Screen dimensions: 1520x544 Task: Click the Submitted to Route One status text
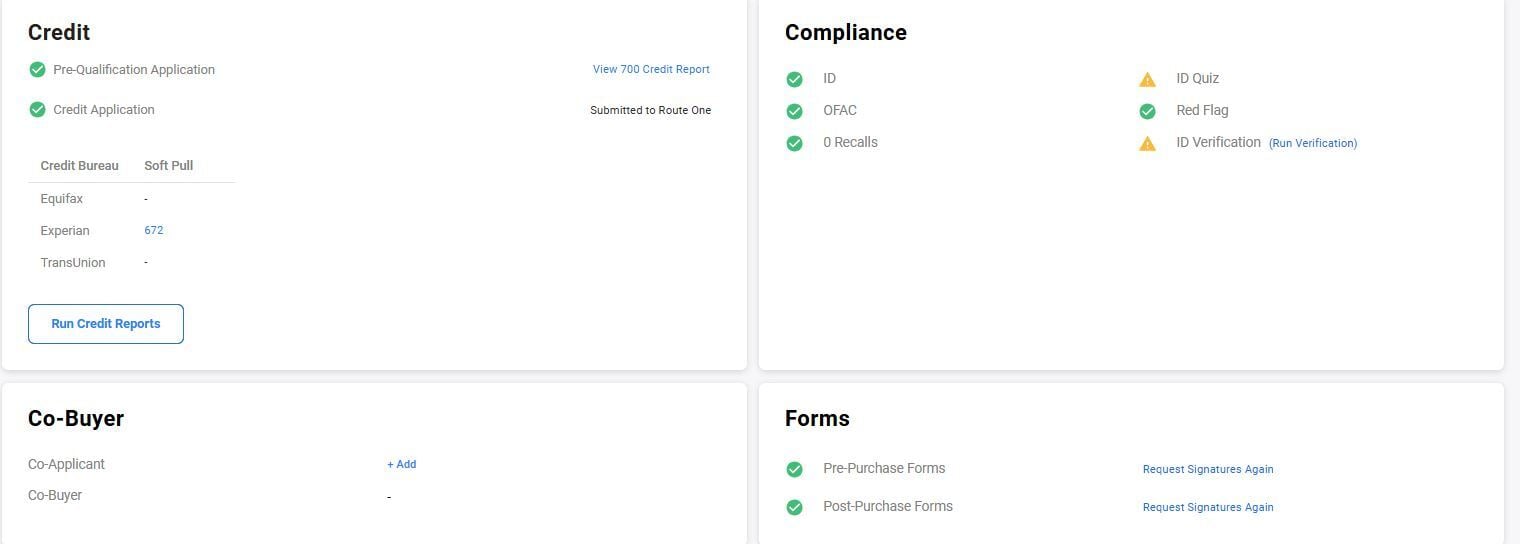point(650,110)
